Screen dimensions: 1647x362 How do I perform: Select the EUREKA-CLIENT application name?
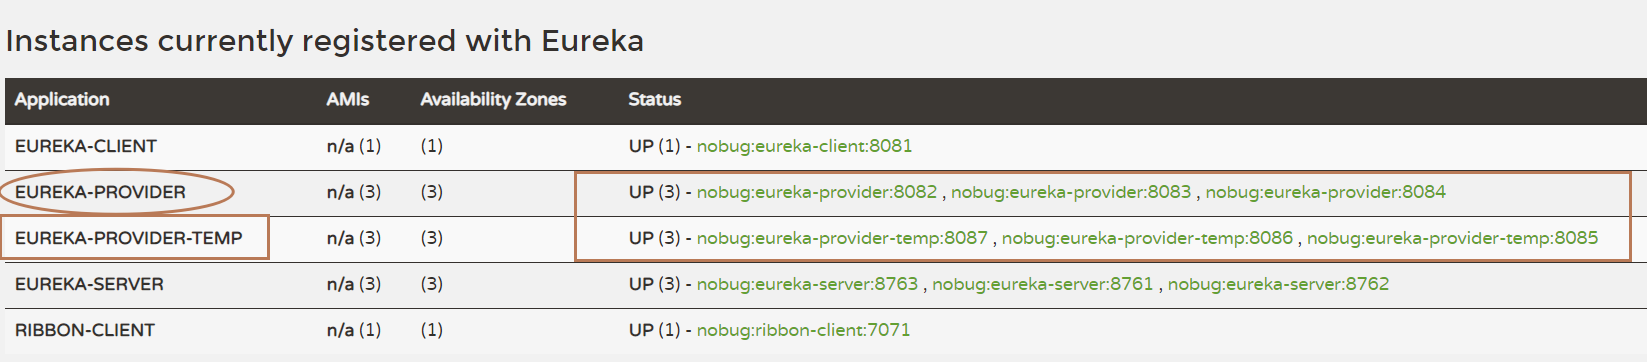point(86,146)
